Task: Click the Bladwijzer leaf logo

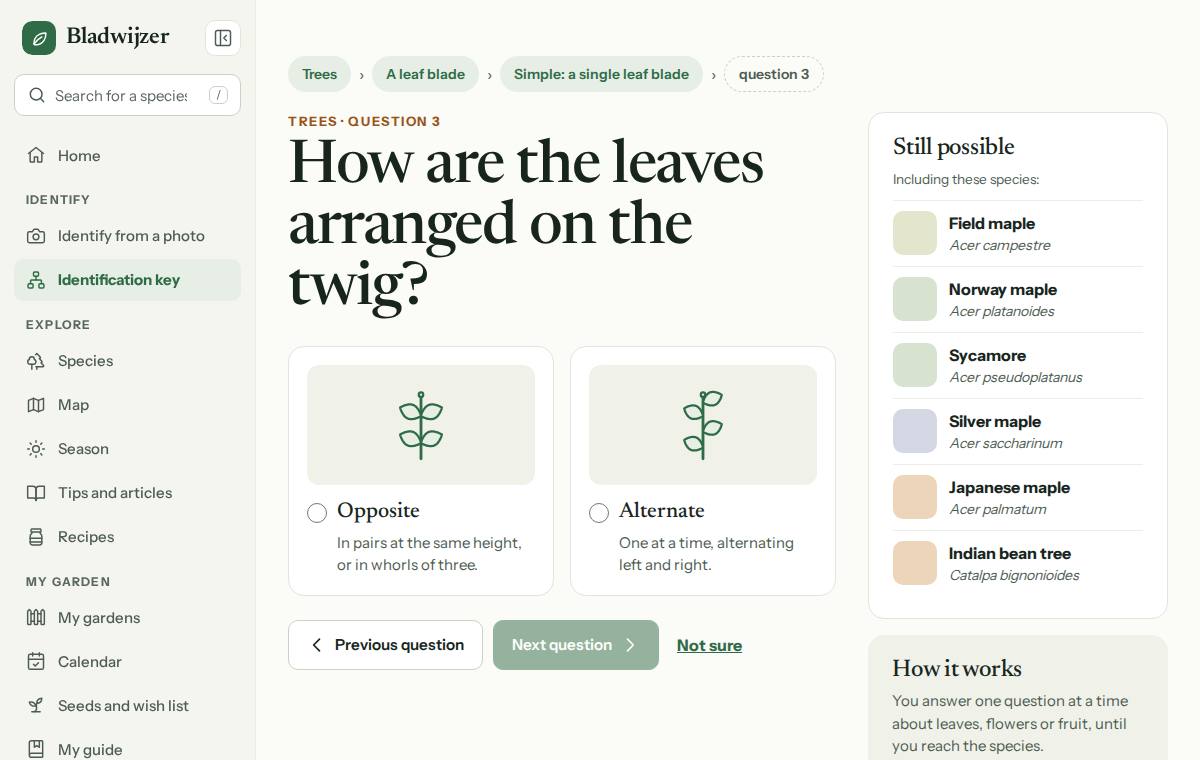Action: (39, 38)
